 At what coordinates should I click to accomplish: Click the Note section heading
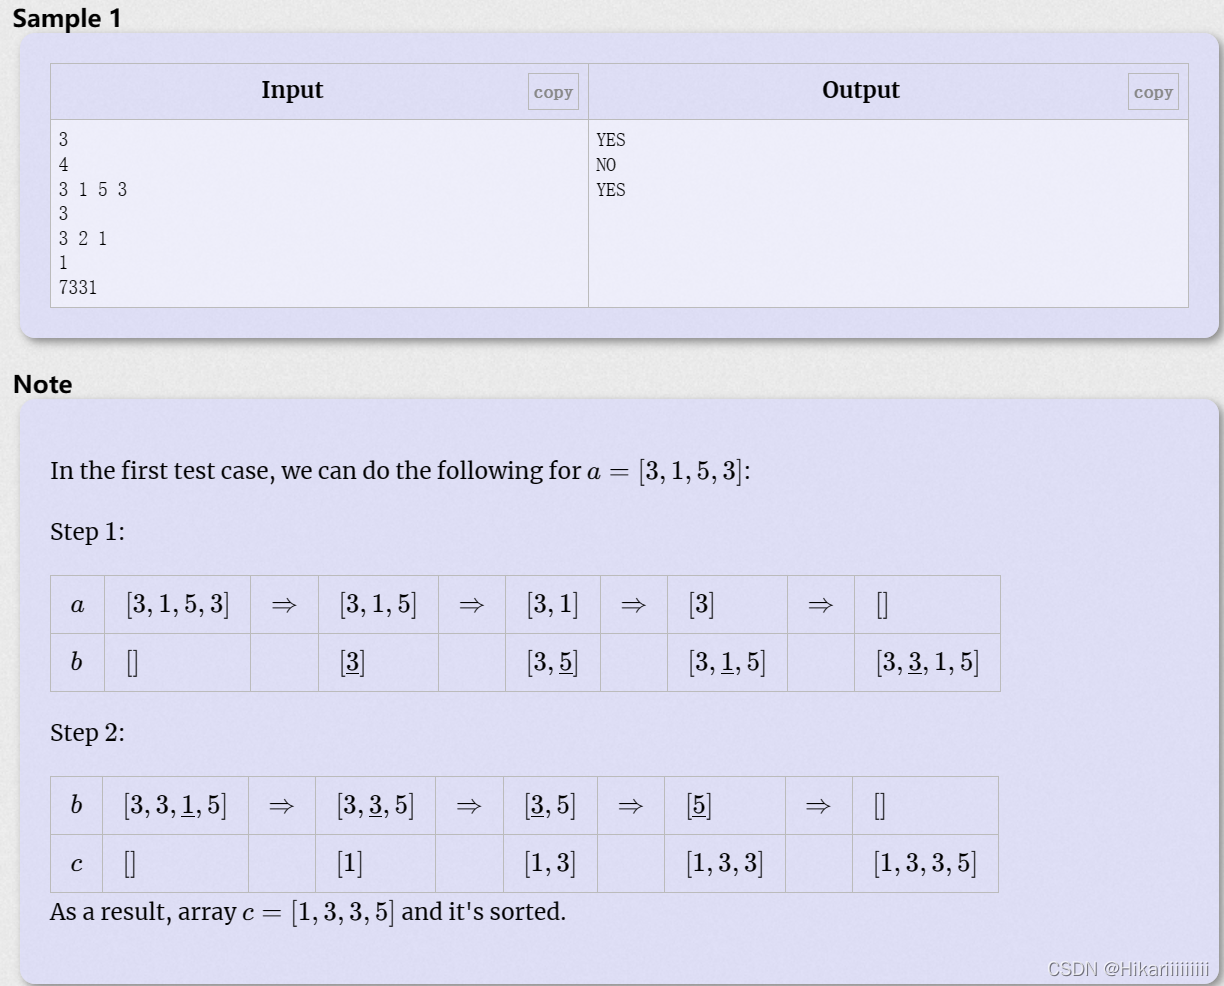(x=42, y=384)
